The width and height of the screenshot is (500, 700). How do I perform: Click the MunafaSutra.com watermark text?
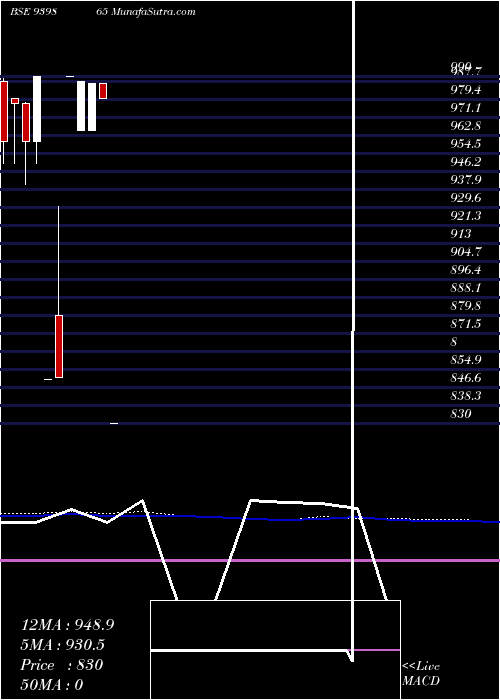point(152,11)
